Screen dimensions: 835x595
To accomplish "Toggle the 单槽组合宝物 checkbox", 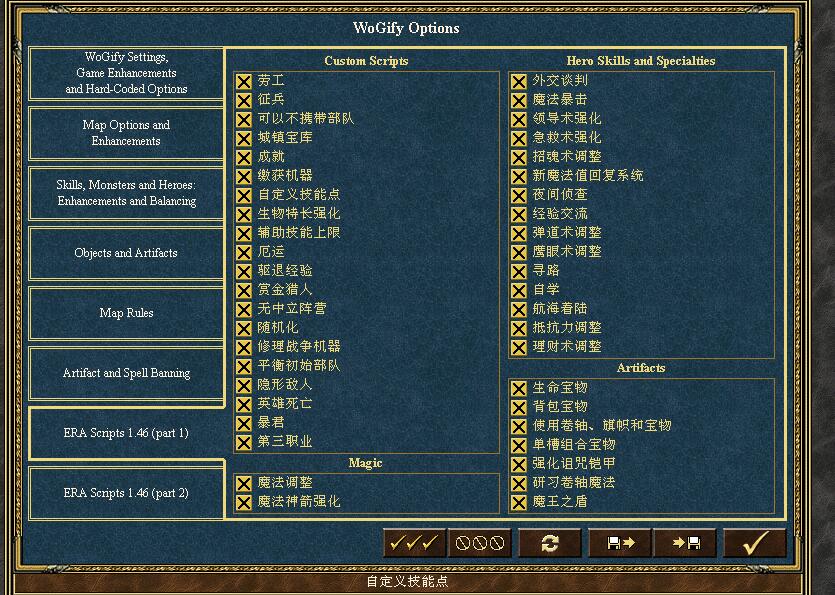I will tap(519, 445).
